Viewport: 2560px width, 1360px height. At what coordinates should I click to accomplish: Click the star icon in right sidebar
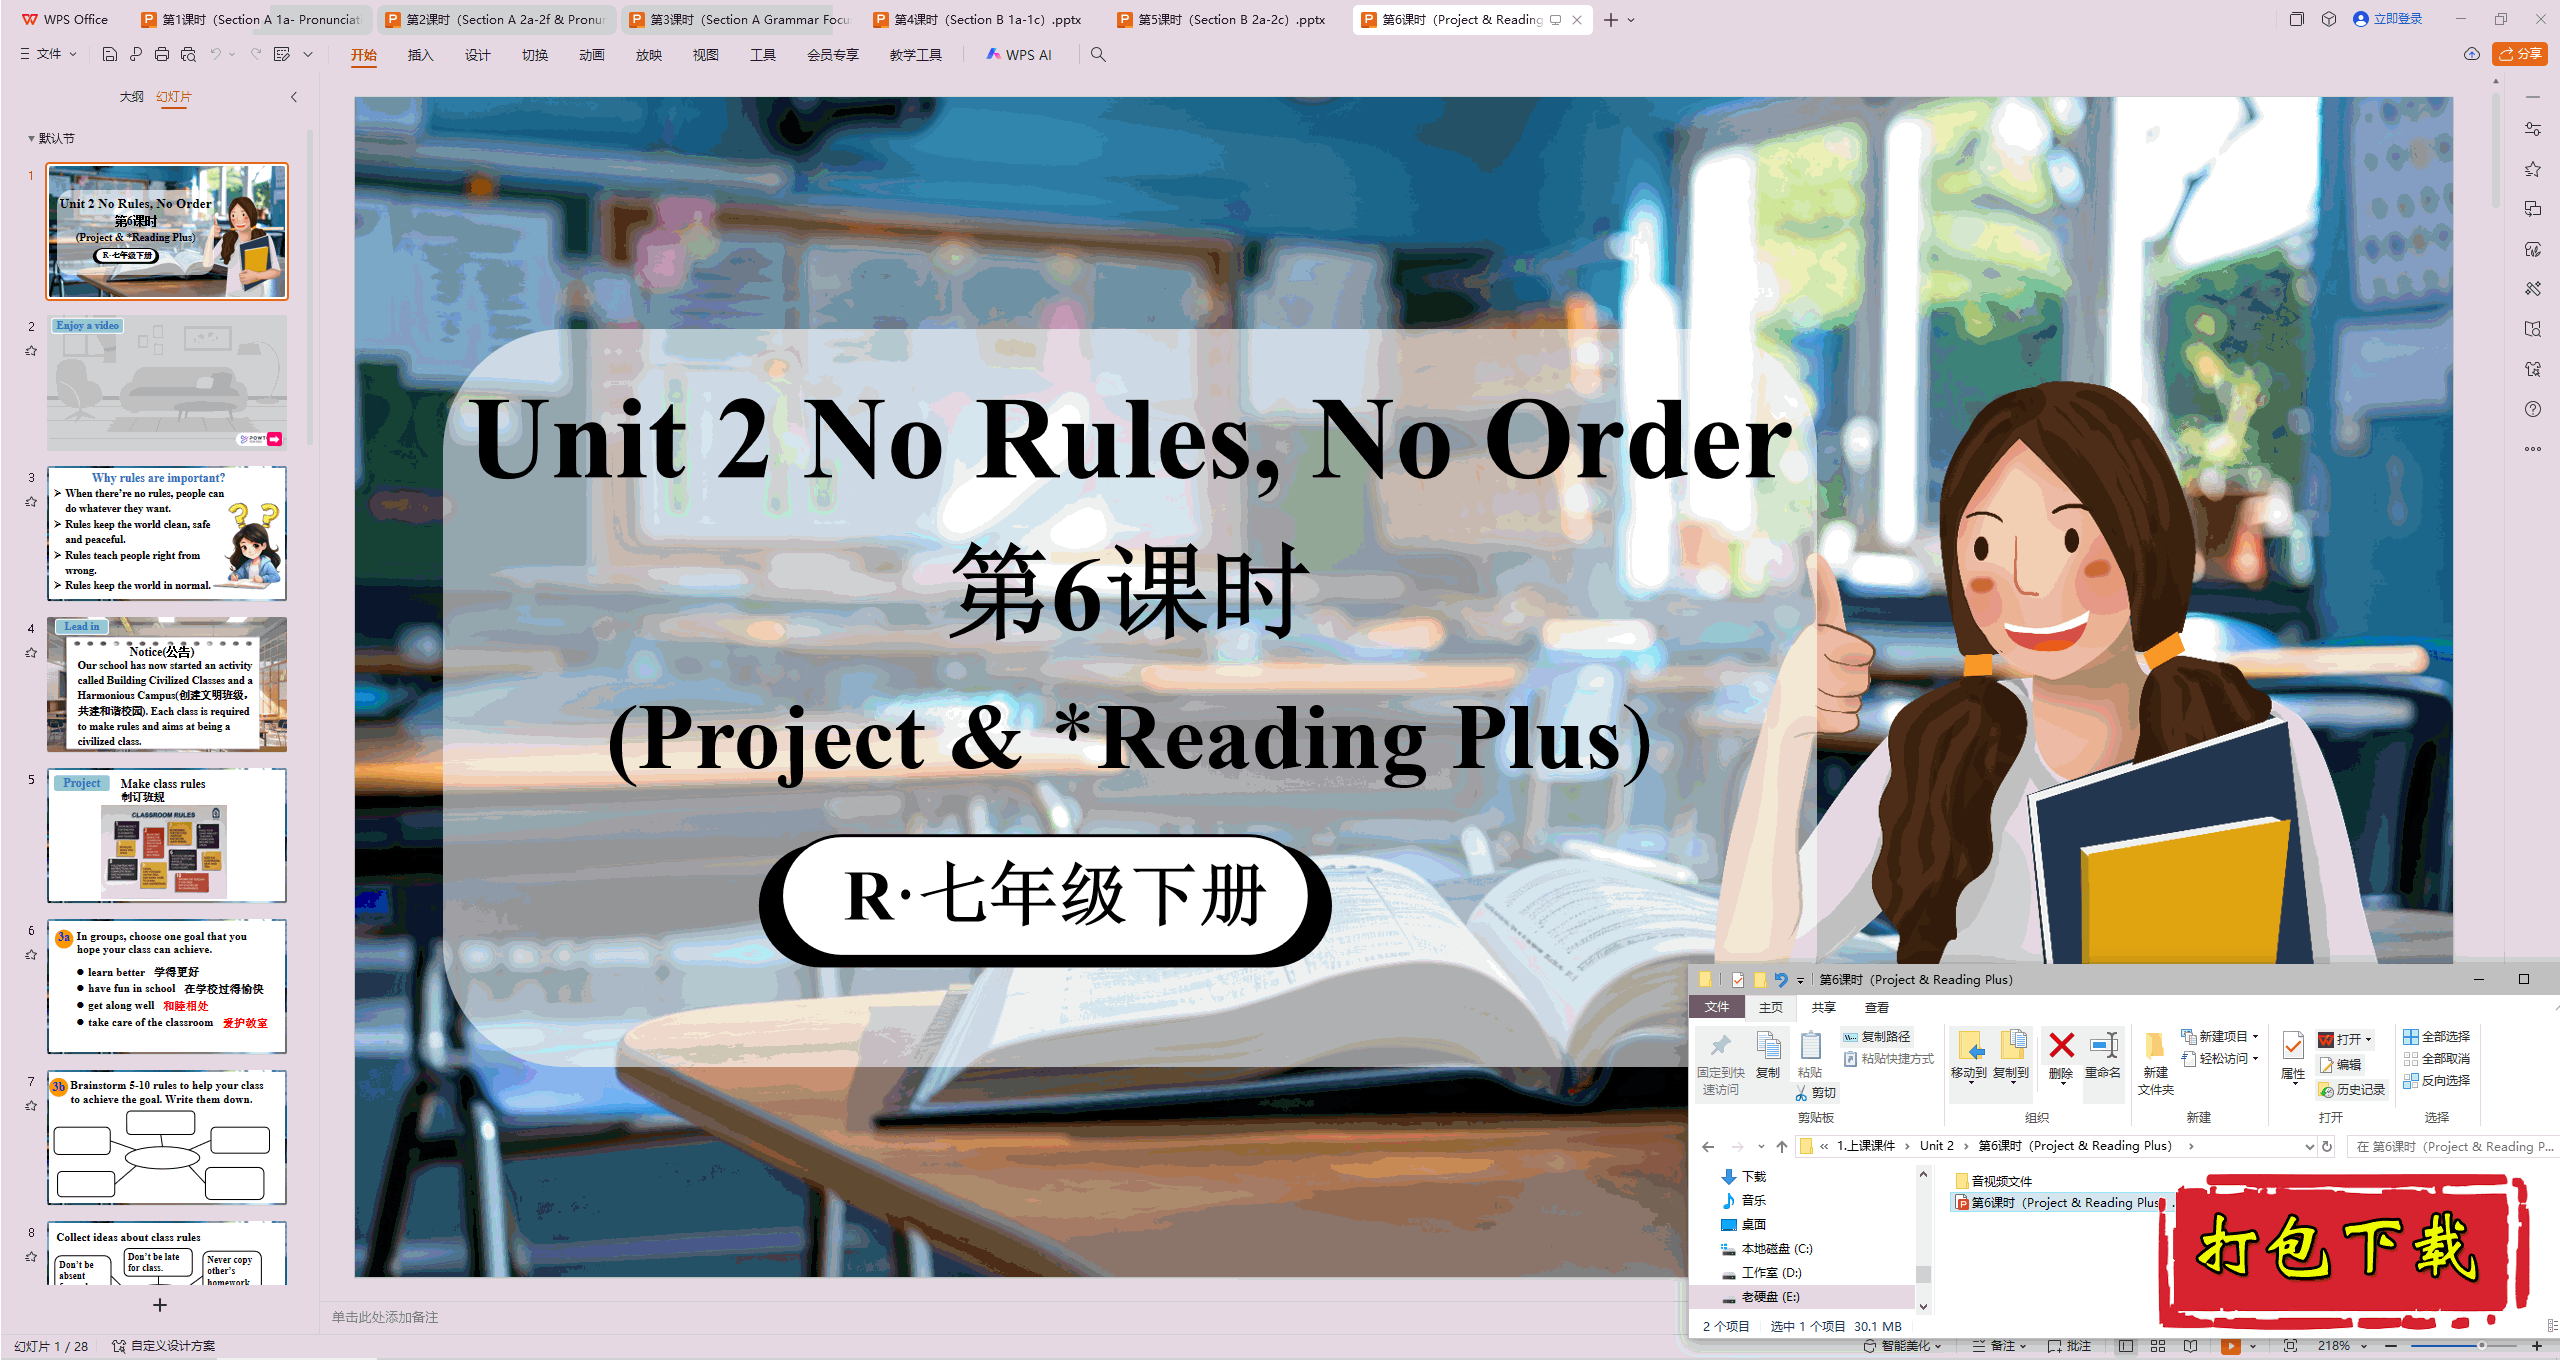(2533, 169)
